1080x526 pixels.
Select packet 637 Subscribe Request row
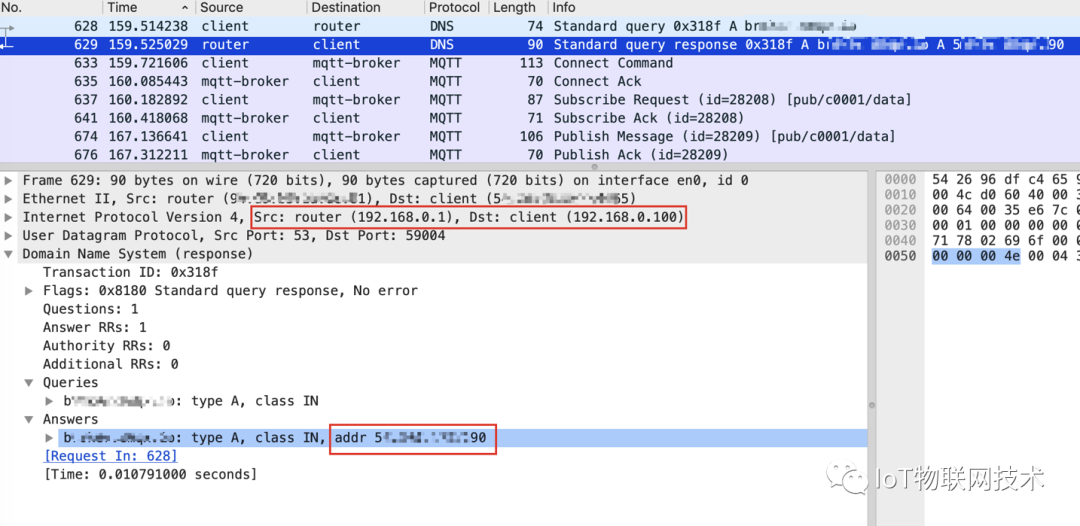click(500, 100)
